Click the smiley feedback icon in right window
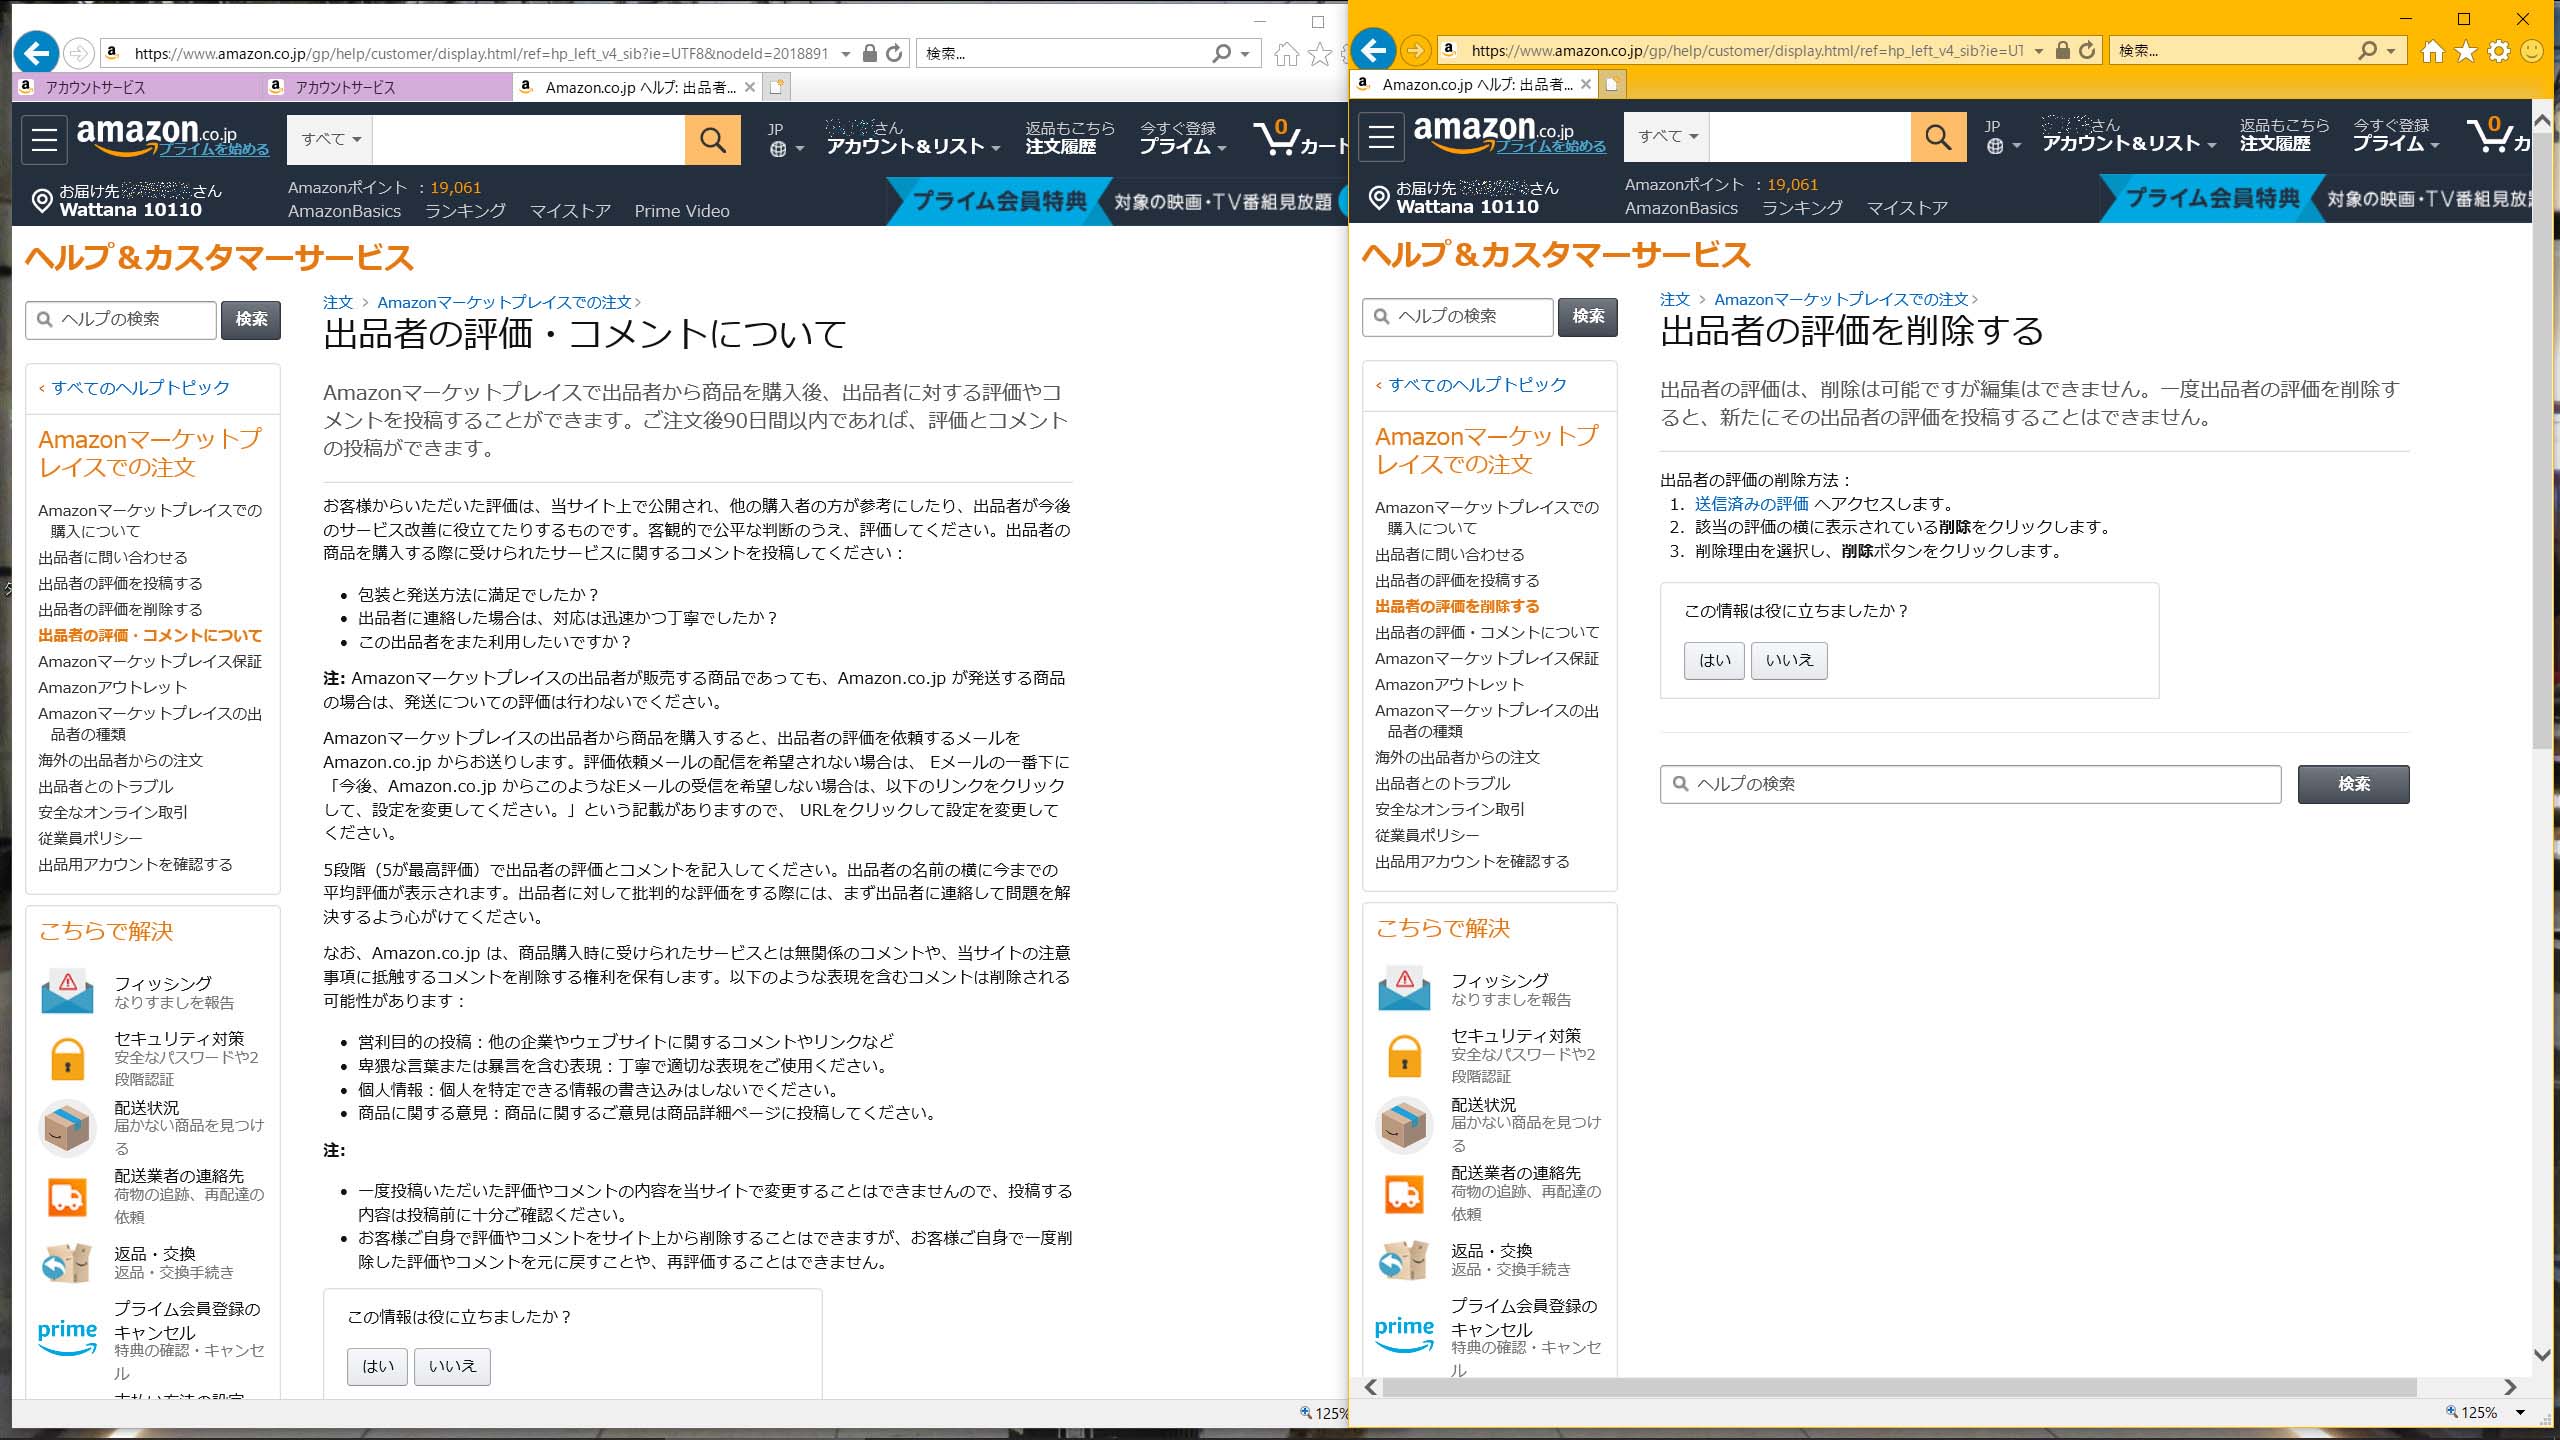2560x1440 pixels. (2532, 51)
